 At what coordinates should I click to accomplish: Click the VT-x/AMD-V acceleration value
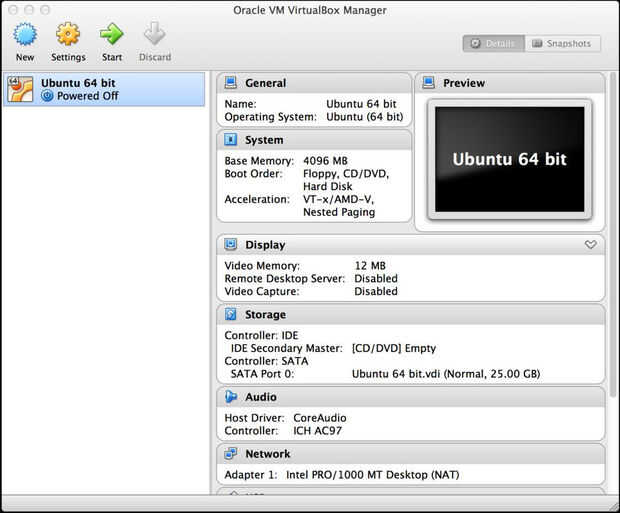[338, 199]
